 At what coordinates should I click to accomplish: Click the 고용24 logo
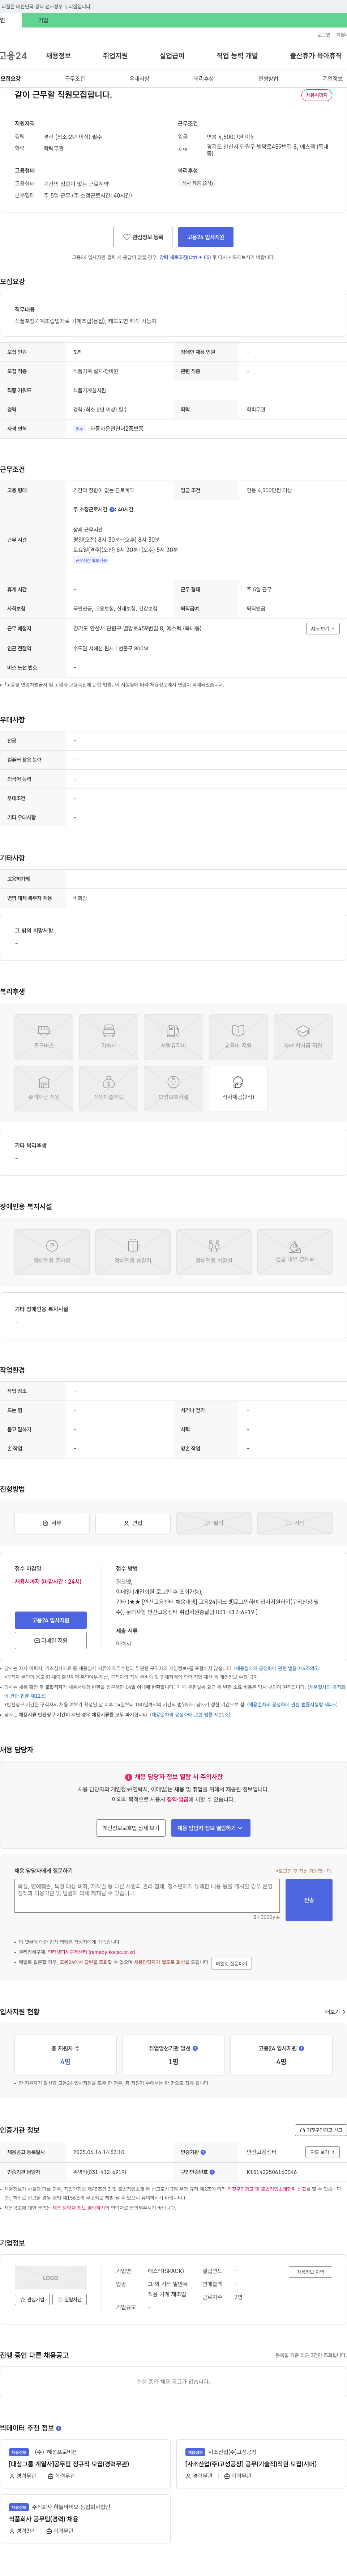[13, 56]
